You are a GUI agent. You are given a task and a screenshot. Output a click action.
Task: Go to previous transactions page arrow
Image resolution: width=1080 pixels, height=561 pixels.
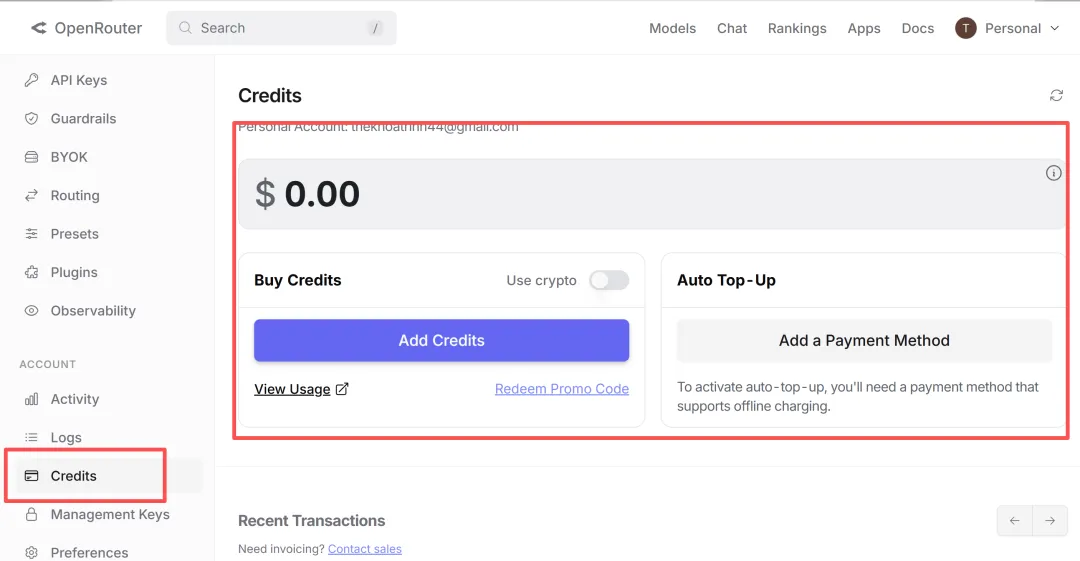[x=1015, y=521]
